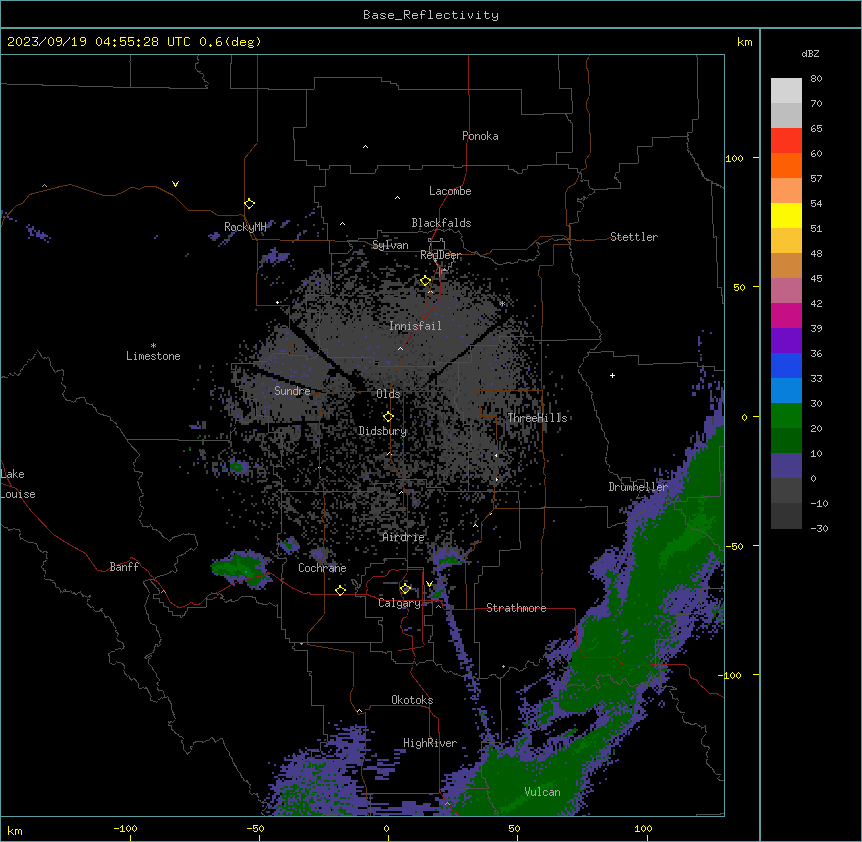The image size is (862, 842).
Task: Select the magenta 42-39 dBZ legend swatch
Action: (786, 315)
